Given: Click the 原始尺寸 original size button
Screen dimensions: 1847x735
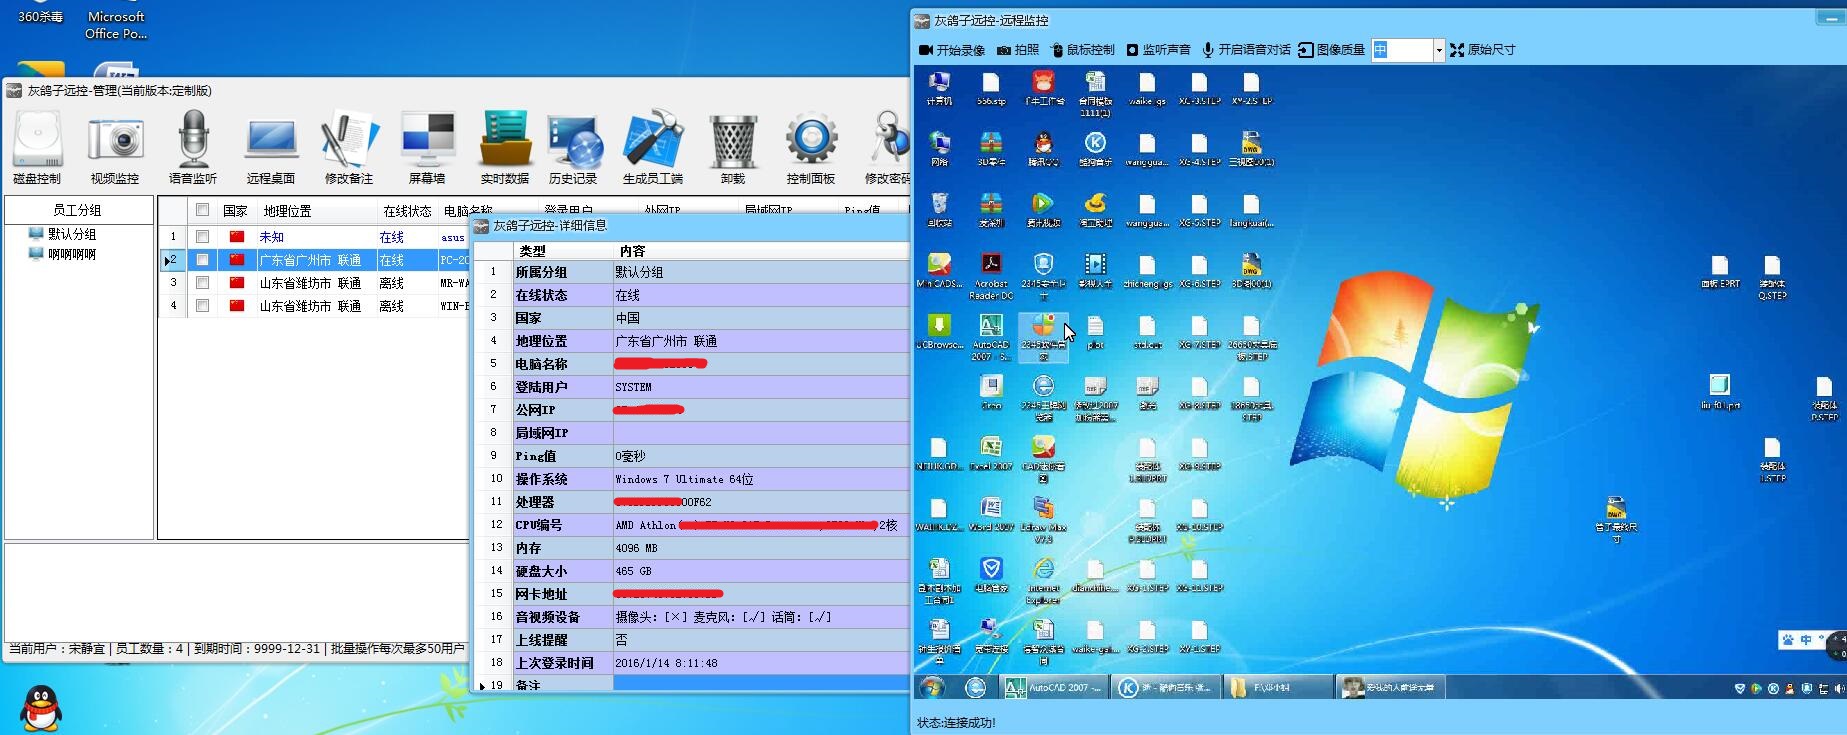Looking at the screenshot, I should [1483, 50].
